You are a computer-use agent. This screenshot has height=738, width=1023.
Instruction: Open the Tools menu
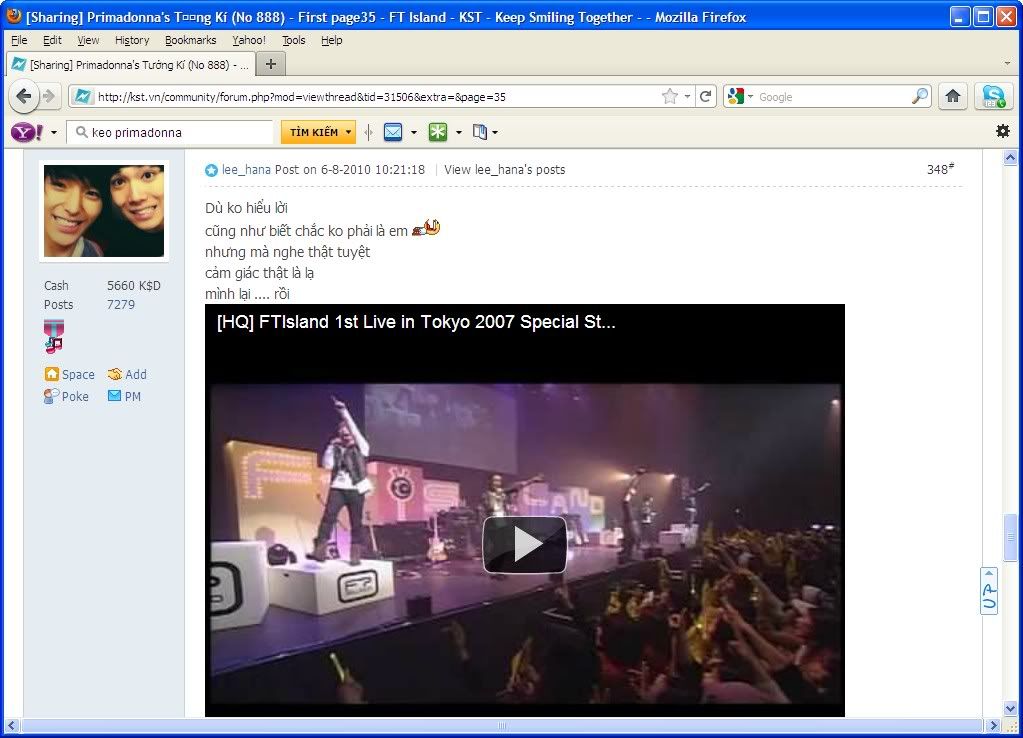[x=294, y=40]
